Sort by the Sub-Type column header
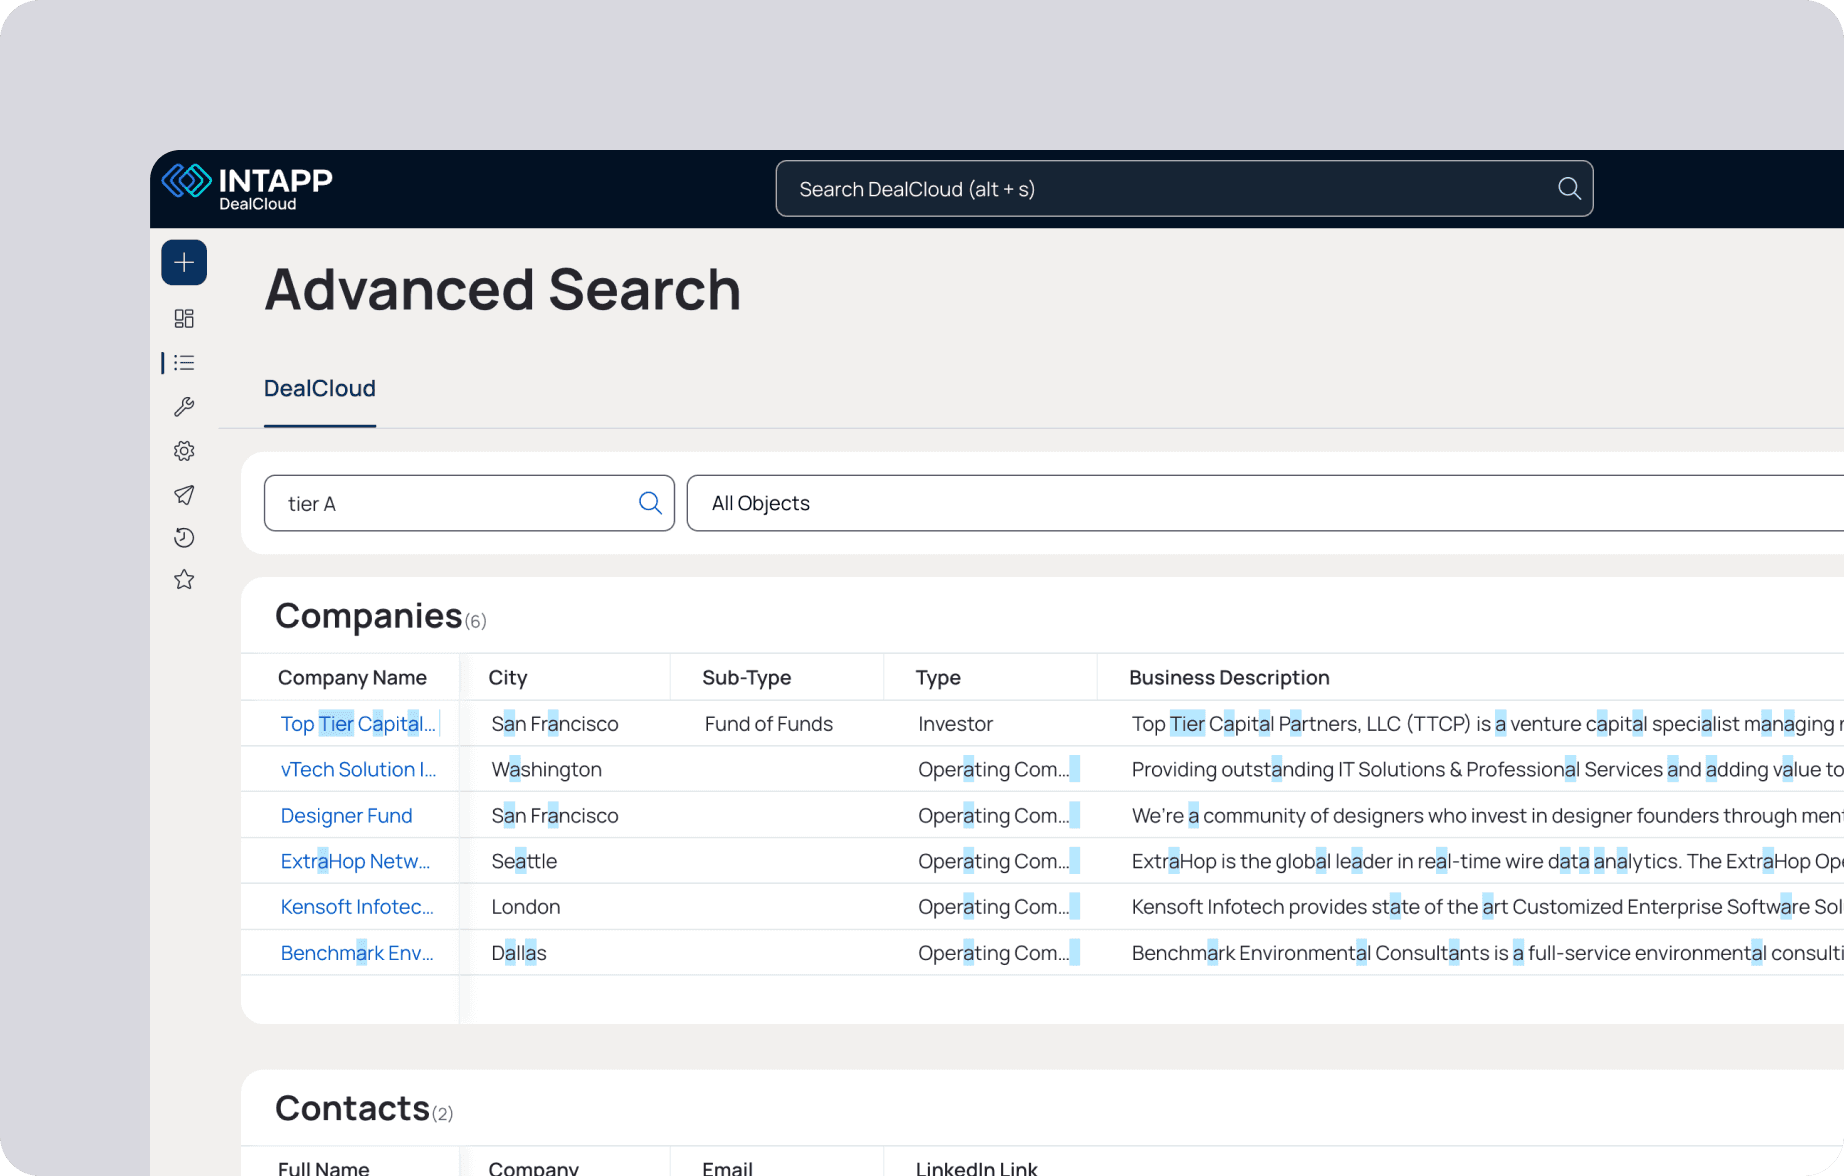The width and height of the screenshot is (1844, 1176). tap(747, 678)
